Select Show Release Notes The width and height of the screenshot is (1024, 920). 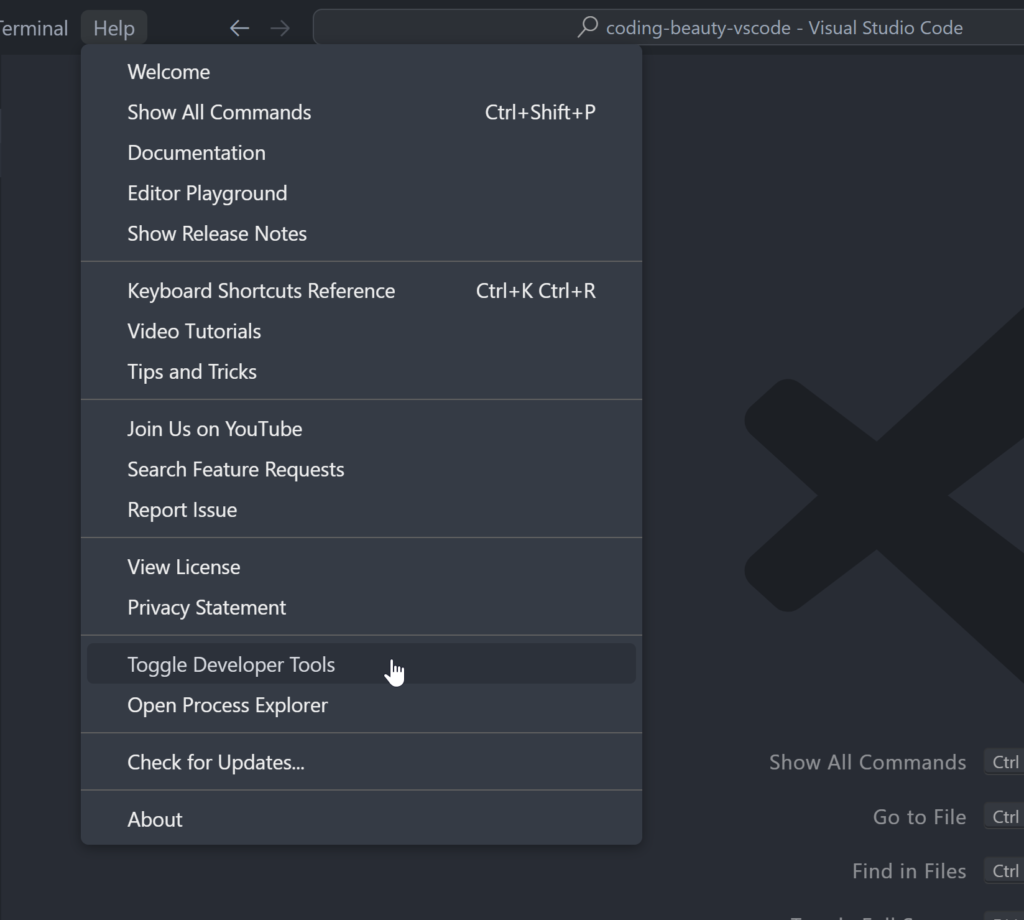[x=217, y=234]
